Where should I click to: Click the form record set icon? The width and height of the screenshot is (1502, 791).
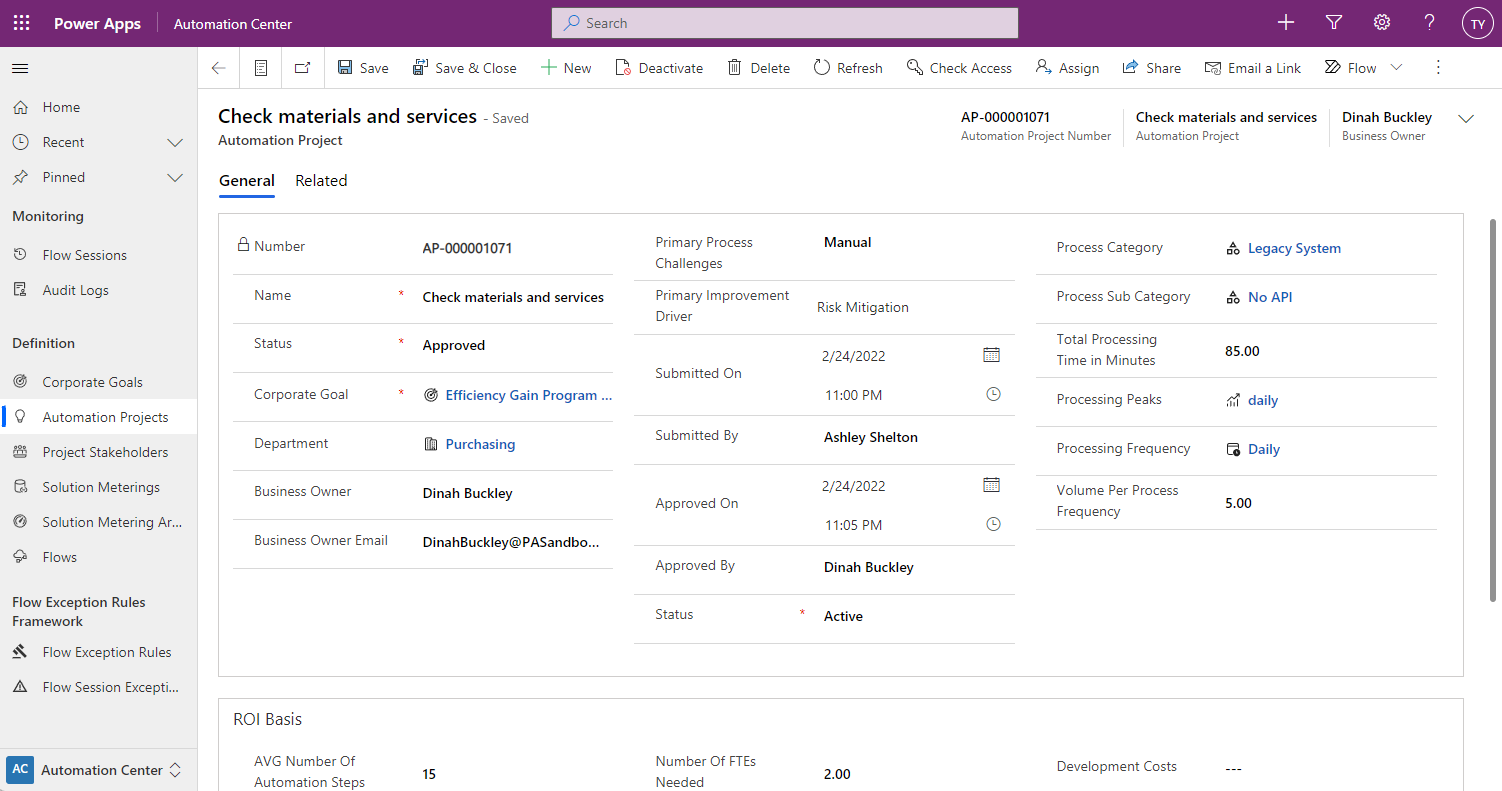[x=260, y=68]
